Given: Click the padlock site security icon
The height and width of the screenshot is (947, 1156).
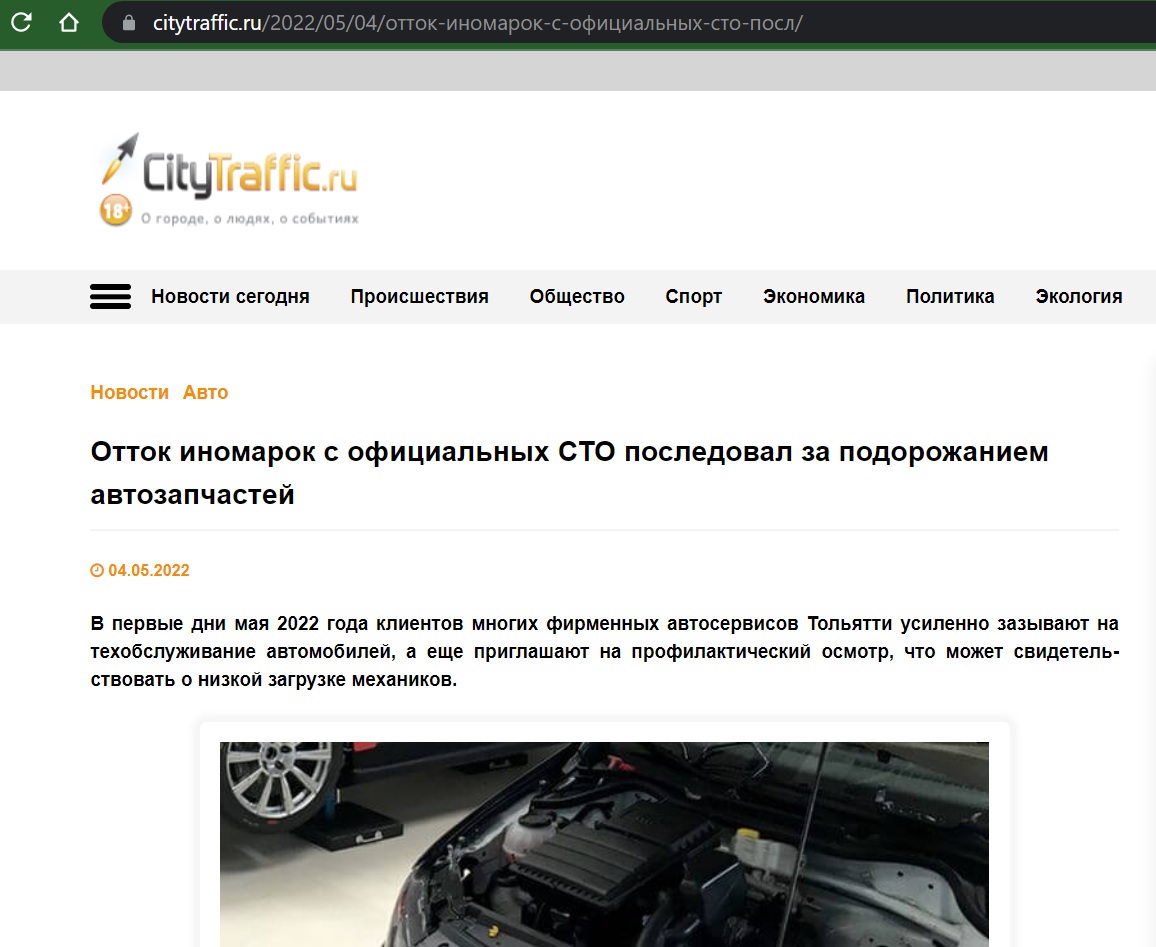Looking at the screenshot, I should [x=128, y=23].
